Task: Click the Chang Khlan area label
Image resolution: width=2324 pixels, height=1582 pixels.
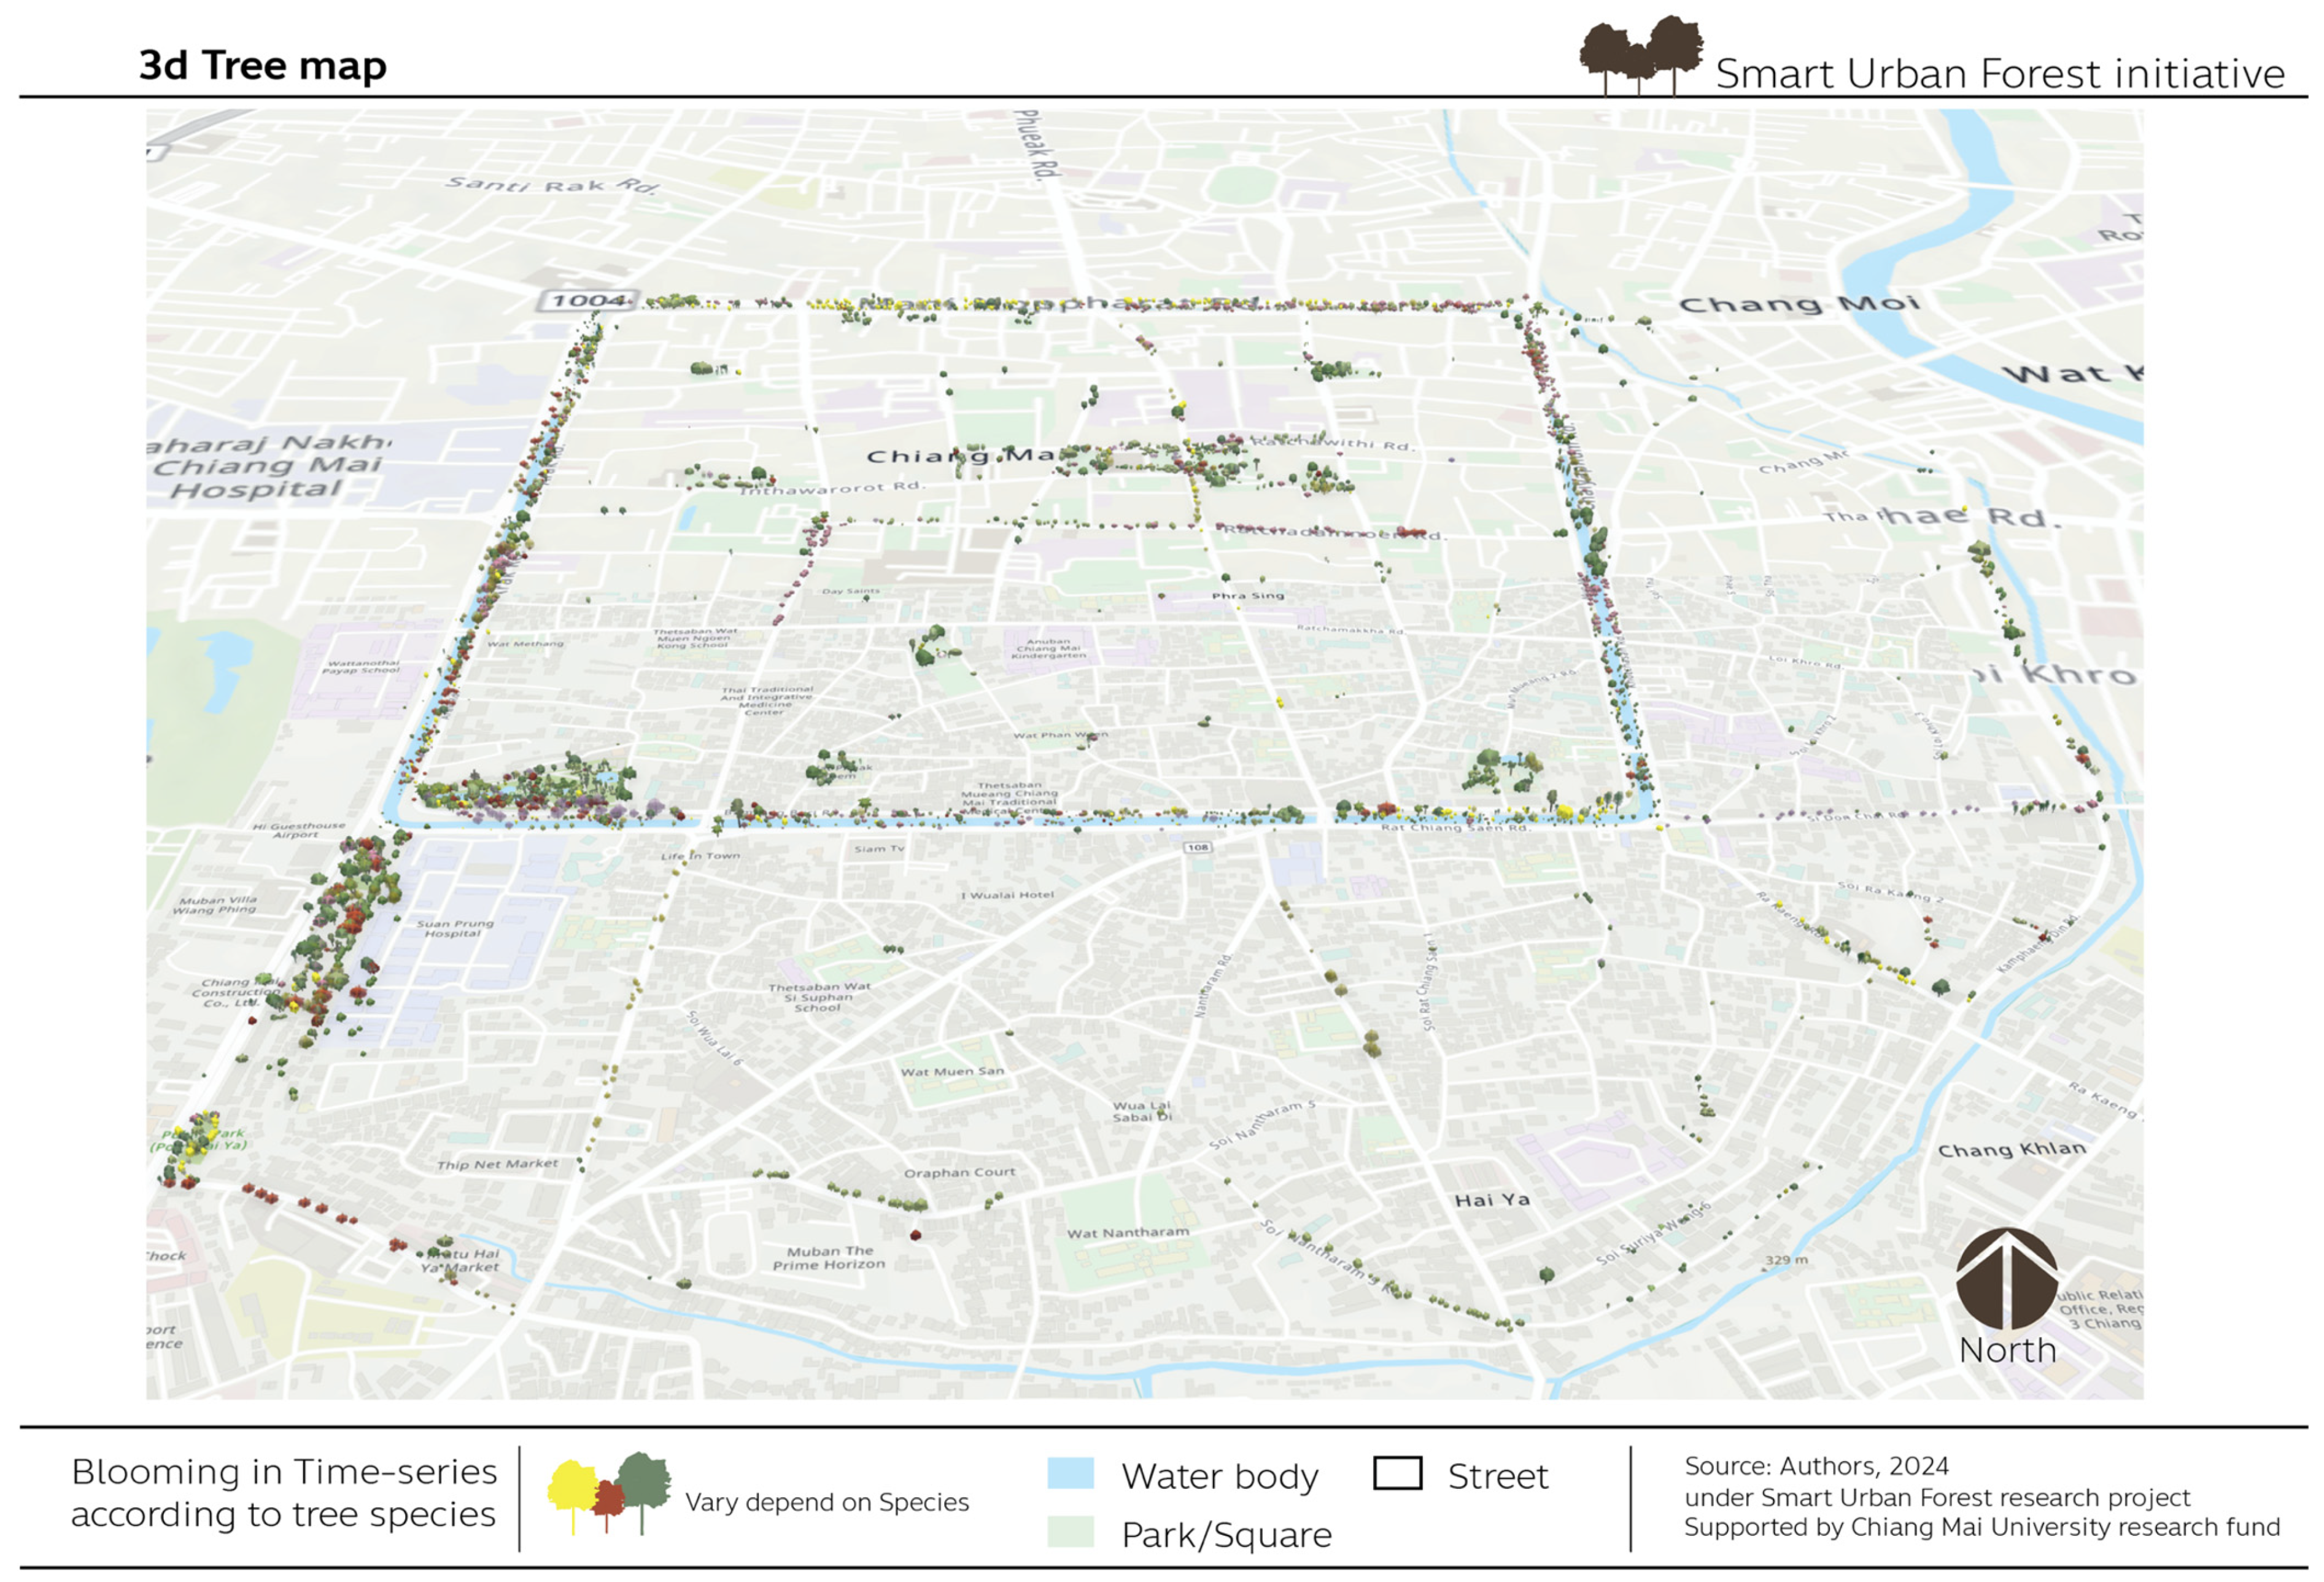Action: pyautogui.click(x=2011, y=1150)
